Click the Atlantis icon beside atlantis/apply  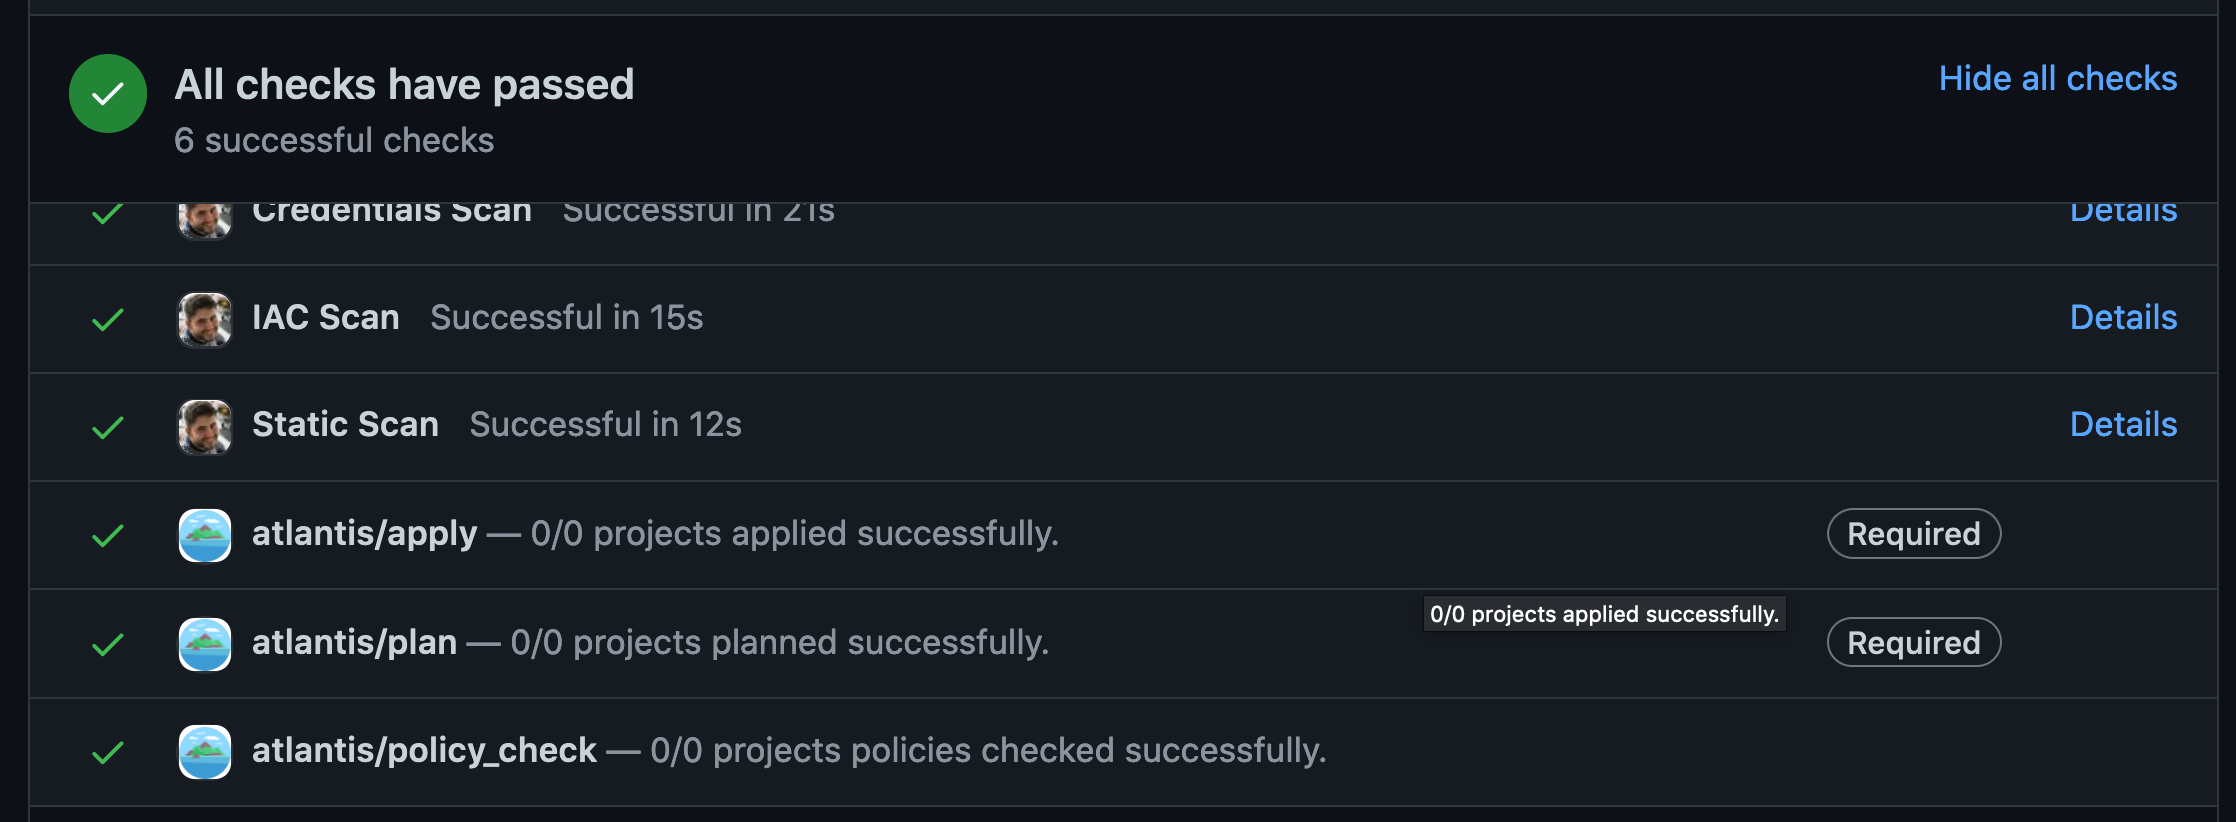[x=204, y=534]
